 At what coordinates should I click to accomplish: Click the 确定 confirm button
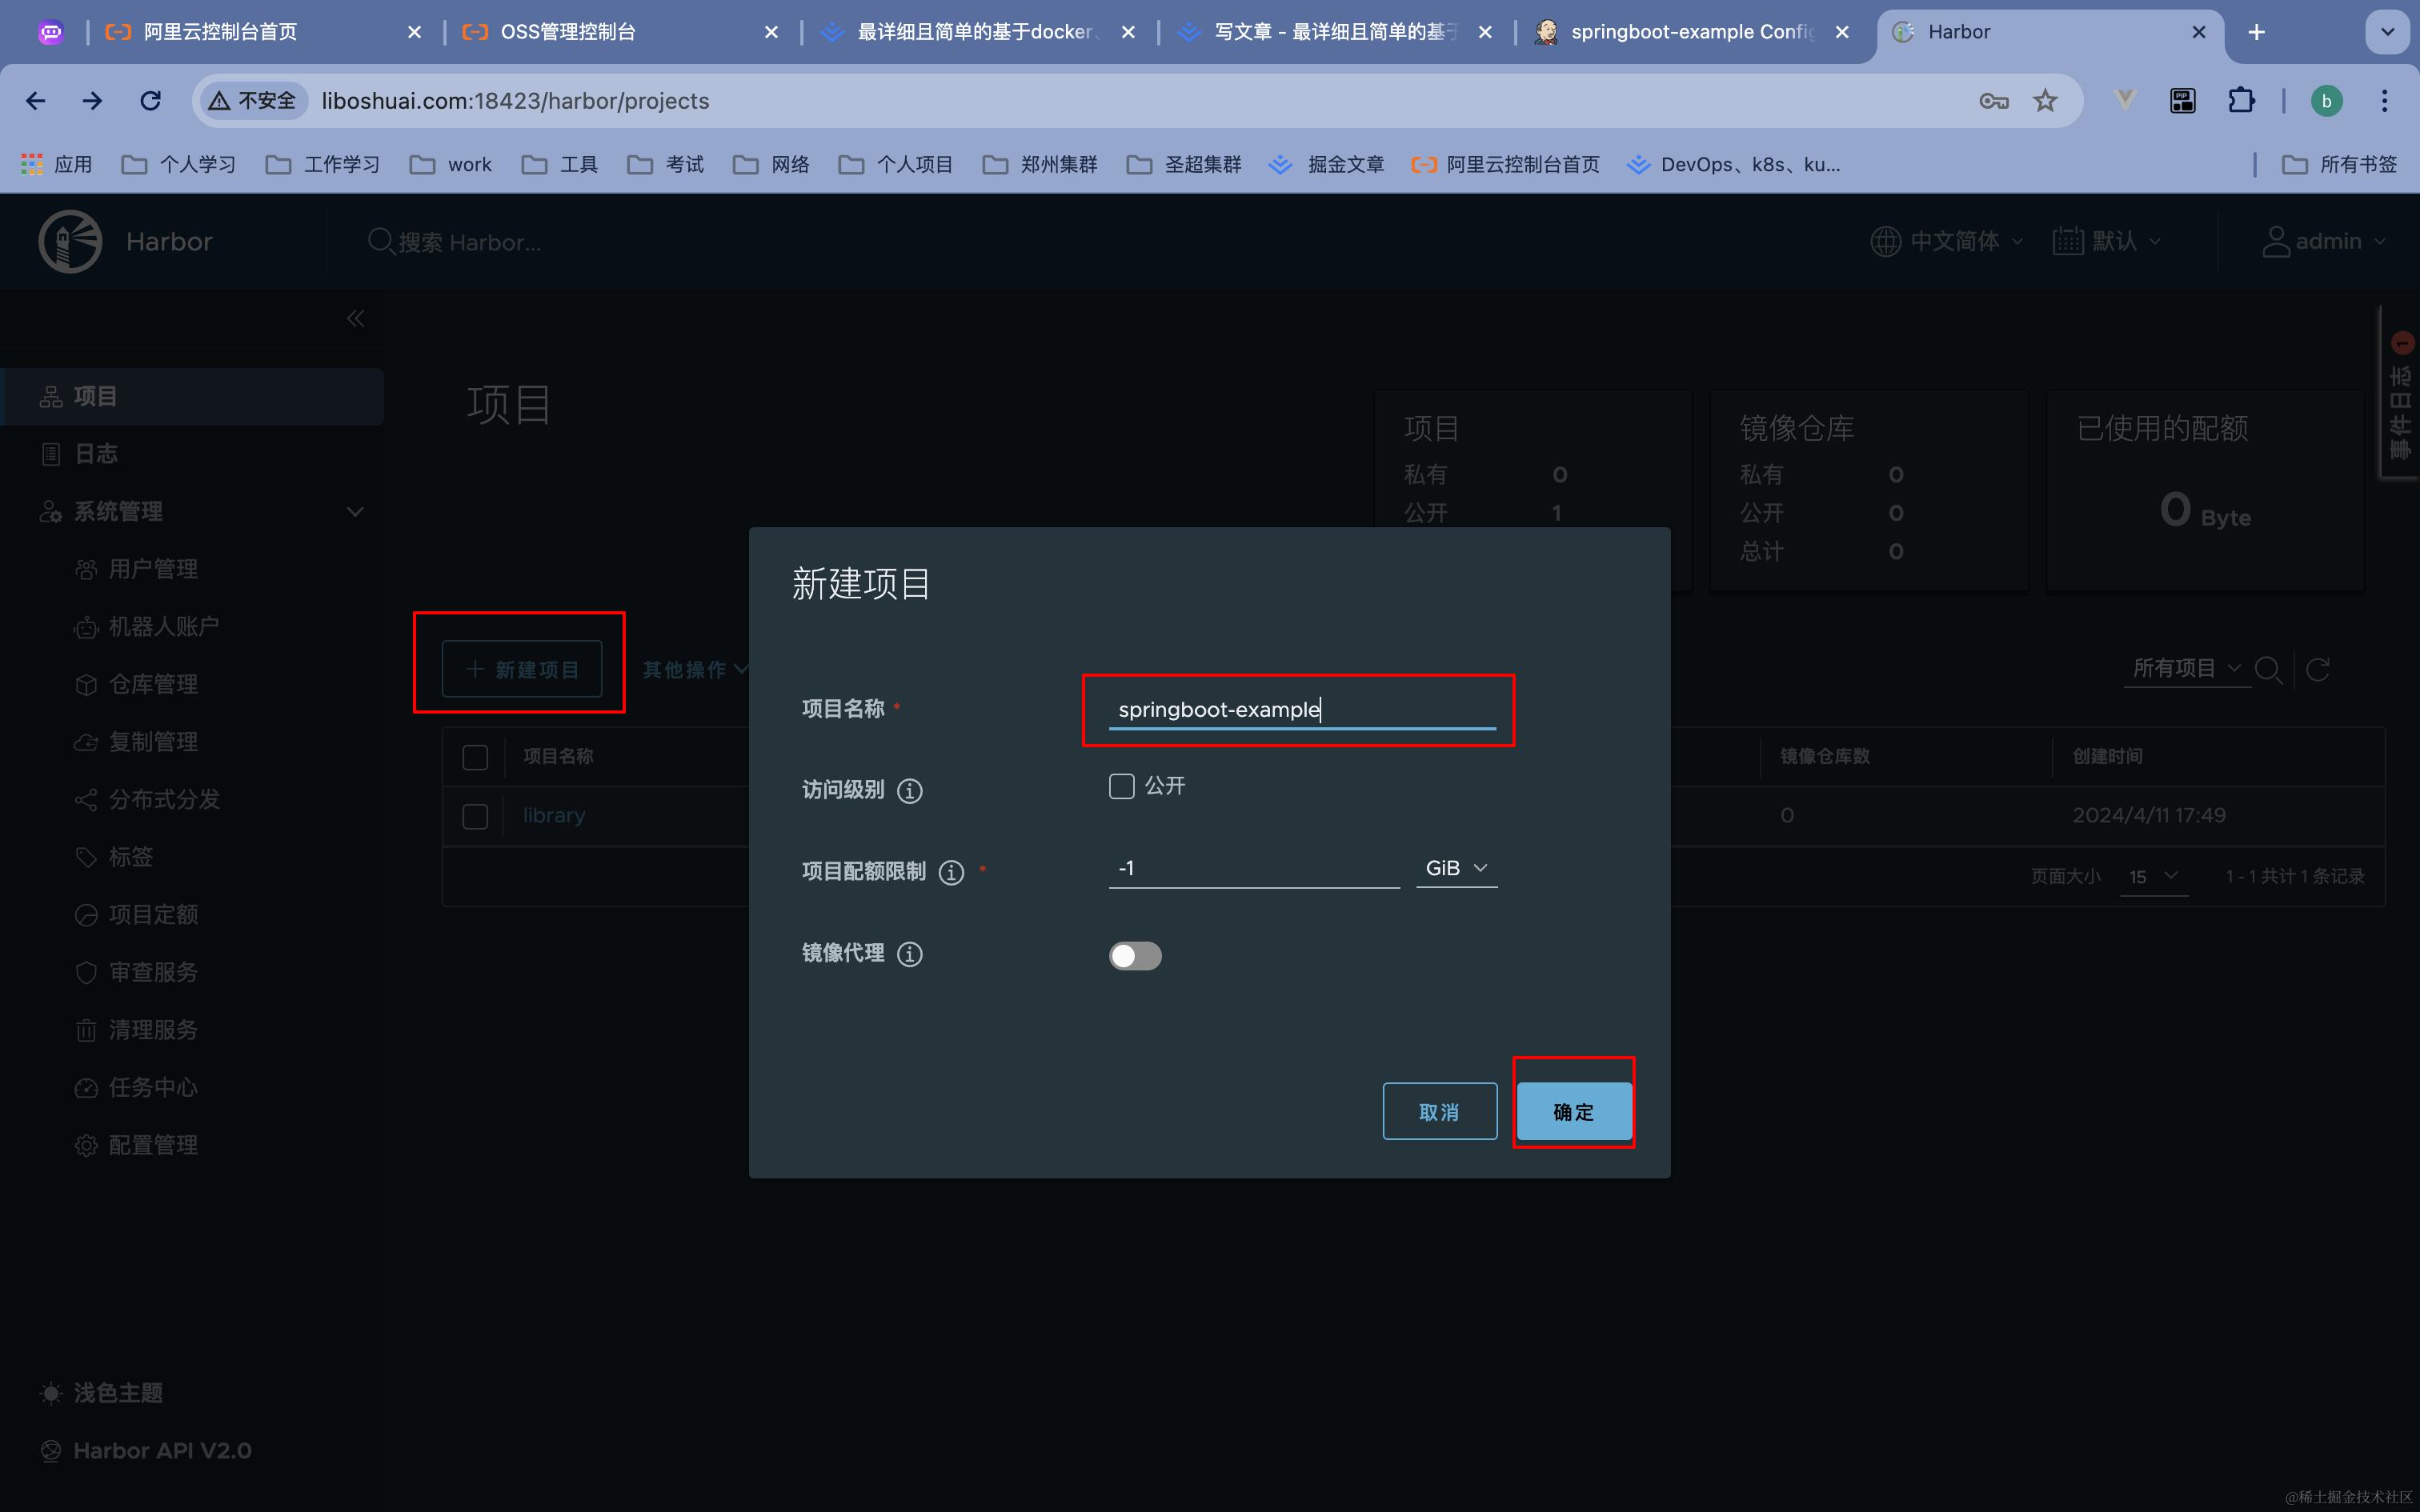coord(1573,1111)
